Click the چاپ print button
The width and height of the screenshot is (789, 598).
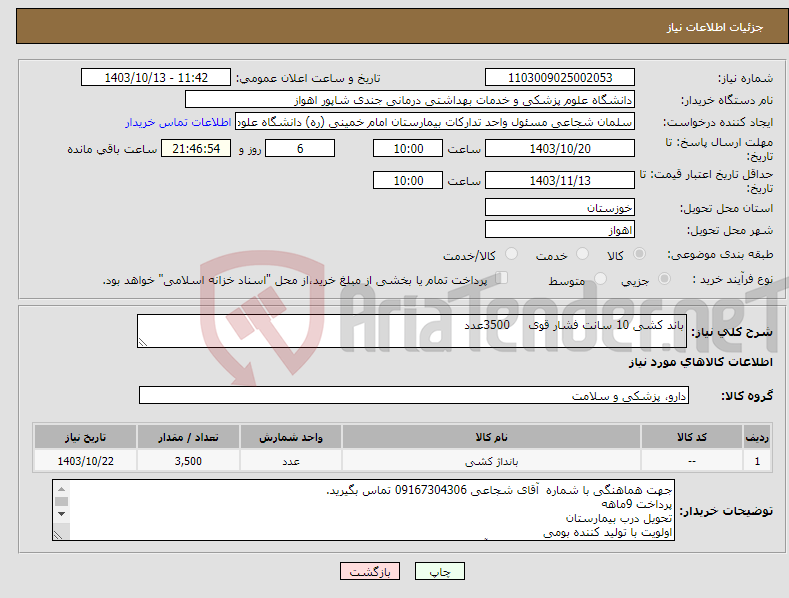440,571
